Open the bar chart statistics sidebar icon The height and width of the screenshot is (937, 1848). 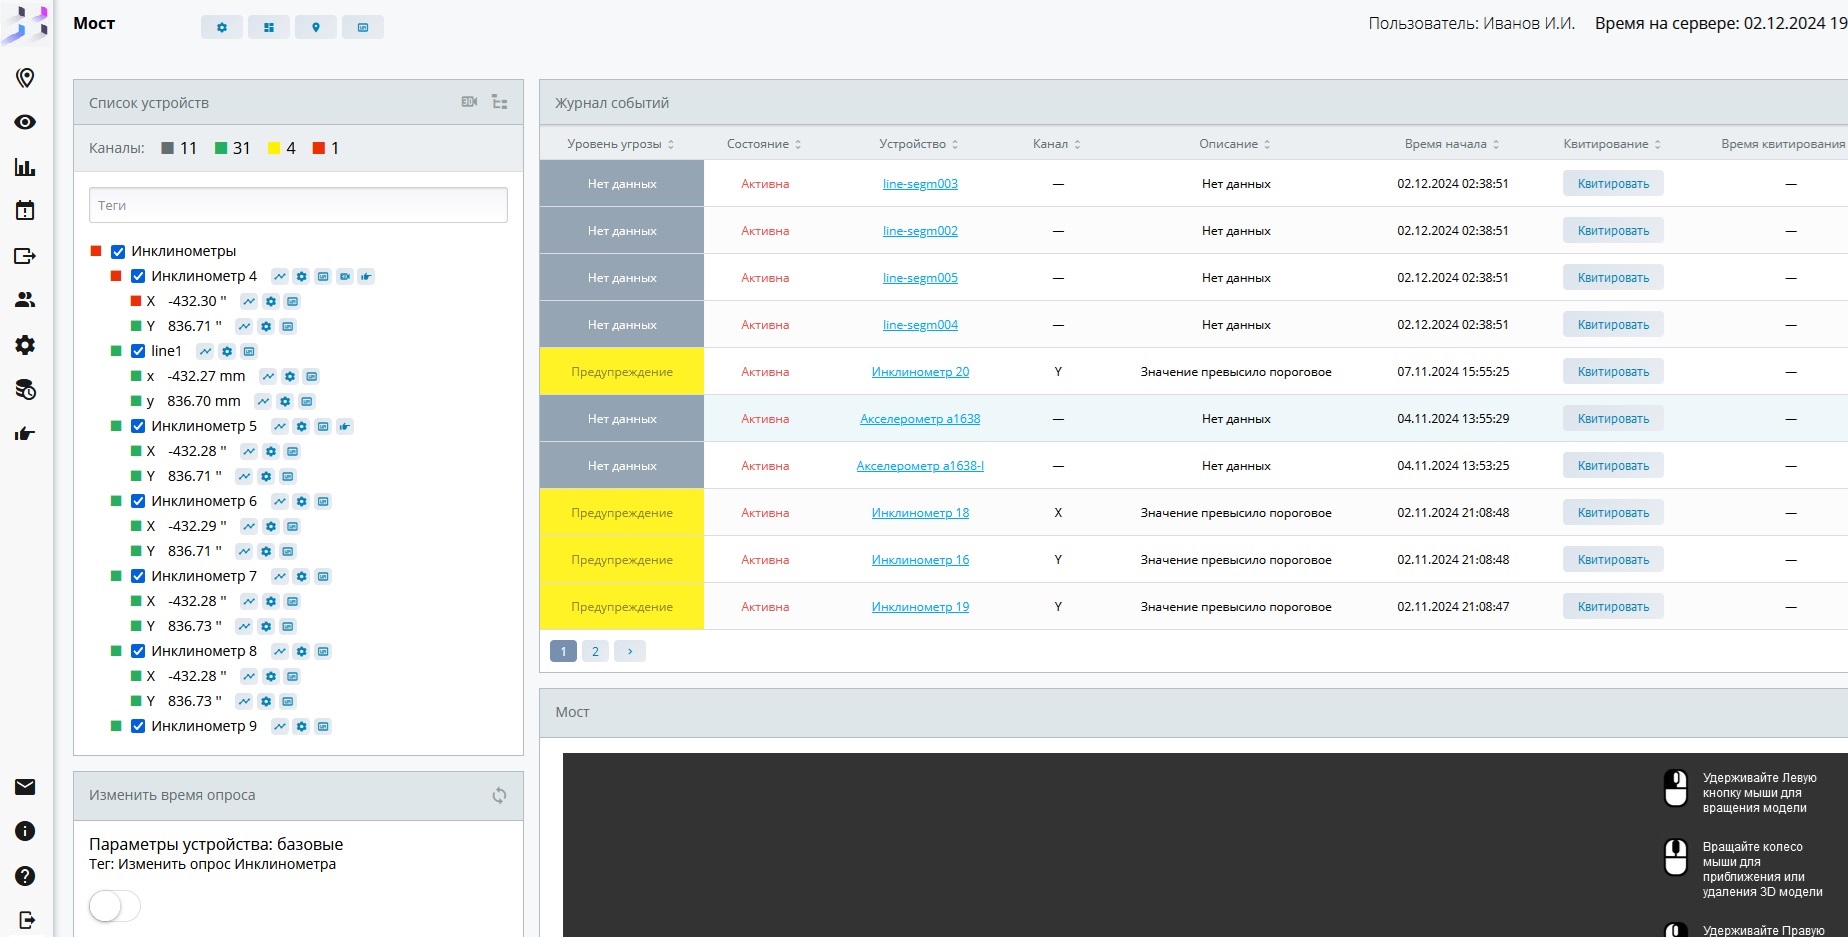click(25, 167)
